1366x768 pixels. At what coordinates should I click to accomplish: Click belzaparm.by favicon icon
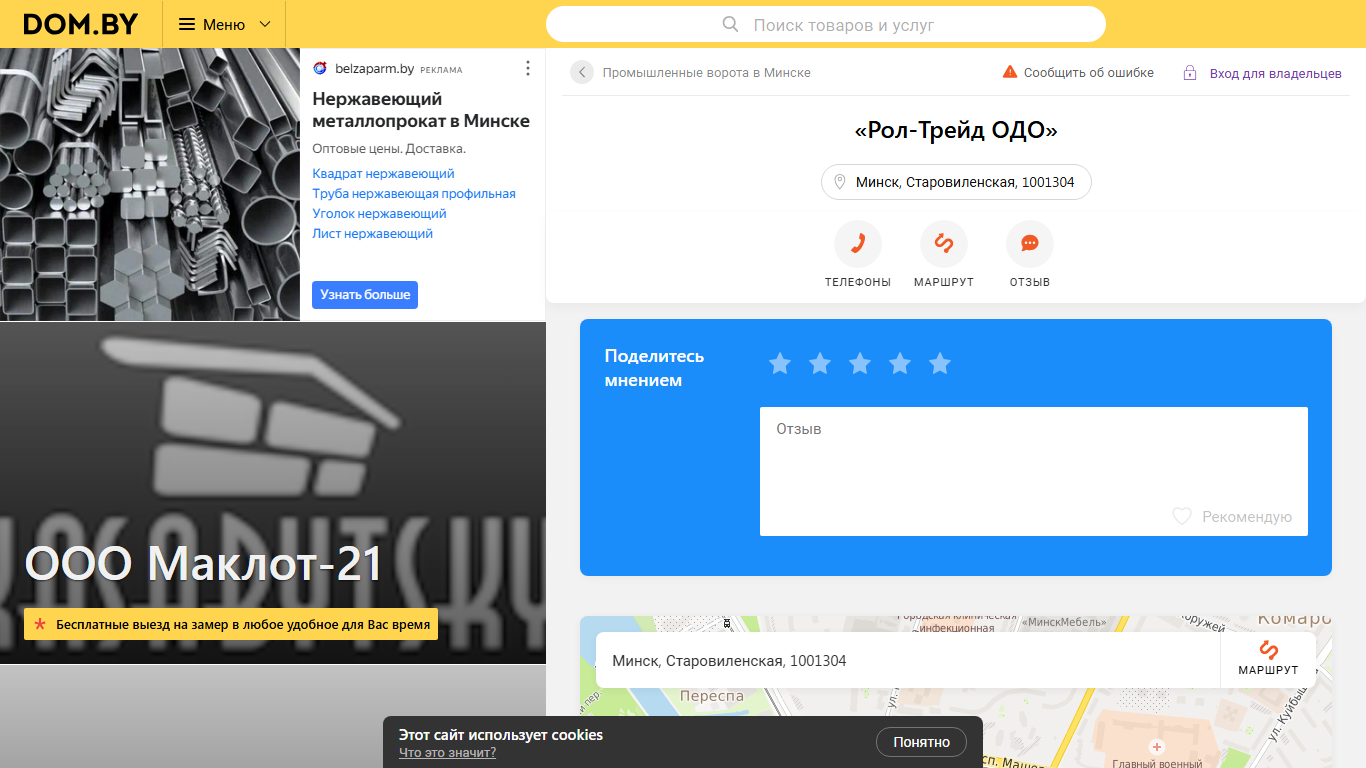tap(320, 69)
